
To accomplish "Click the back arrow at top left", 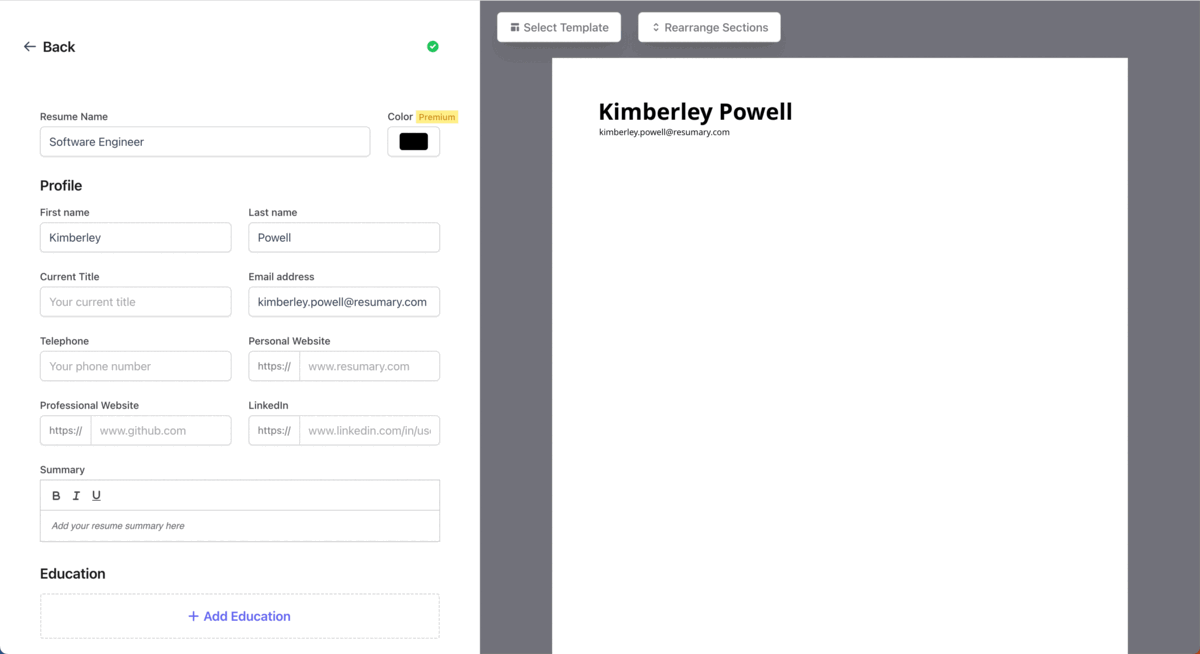I will [x=29, y=46].
